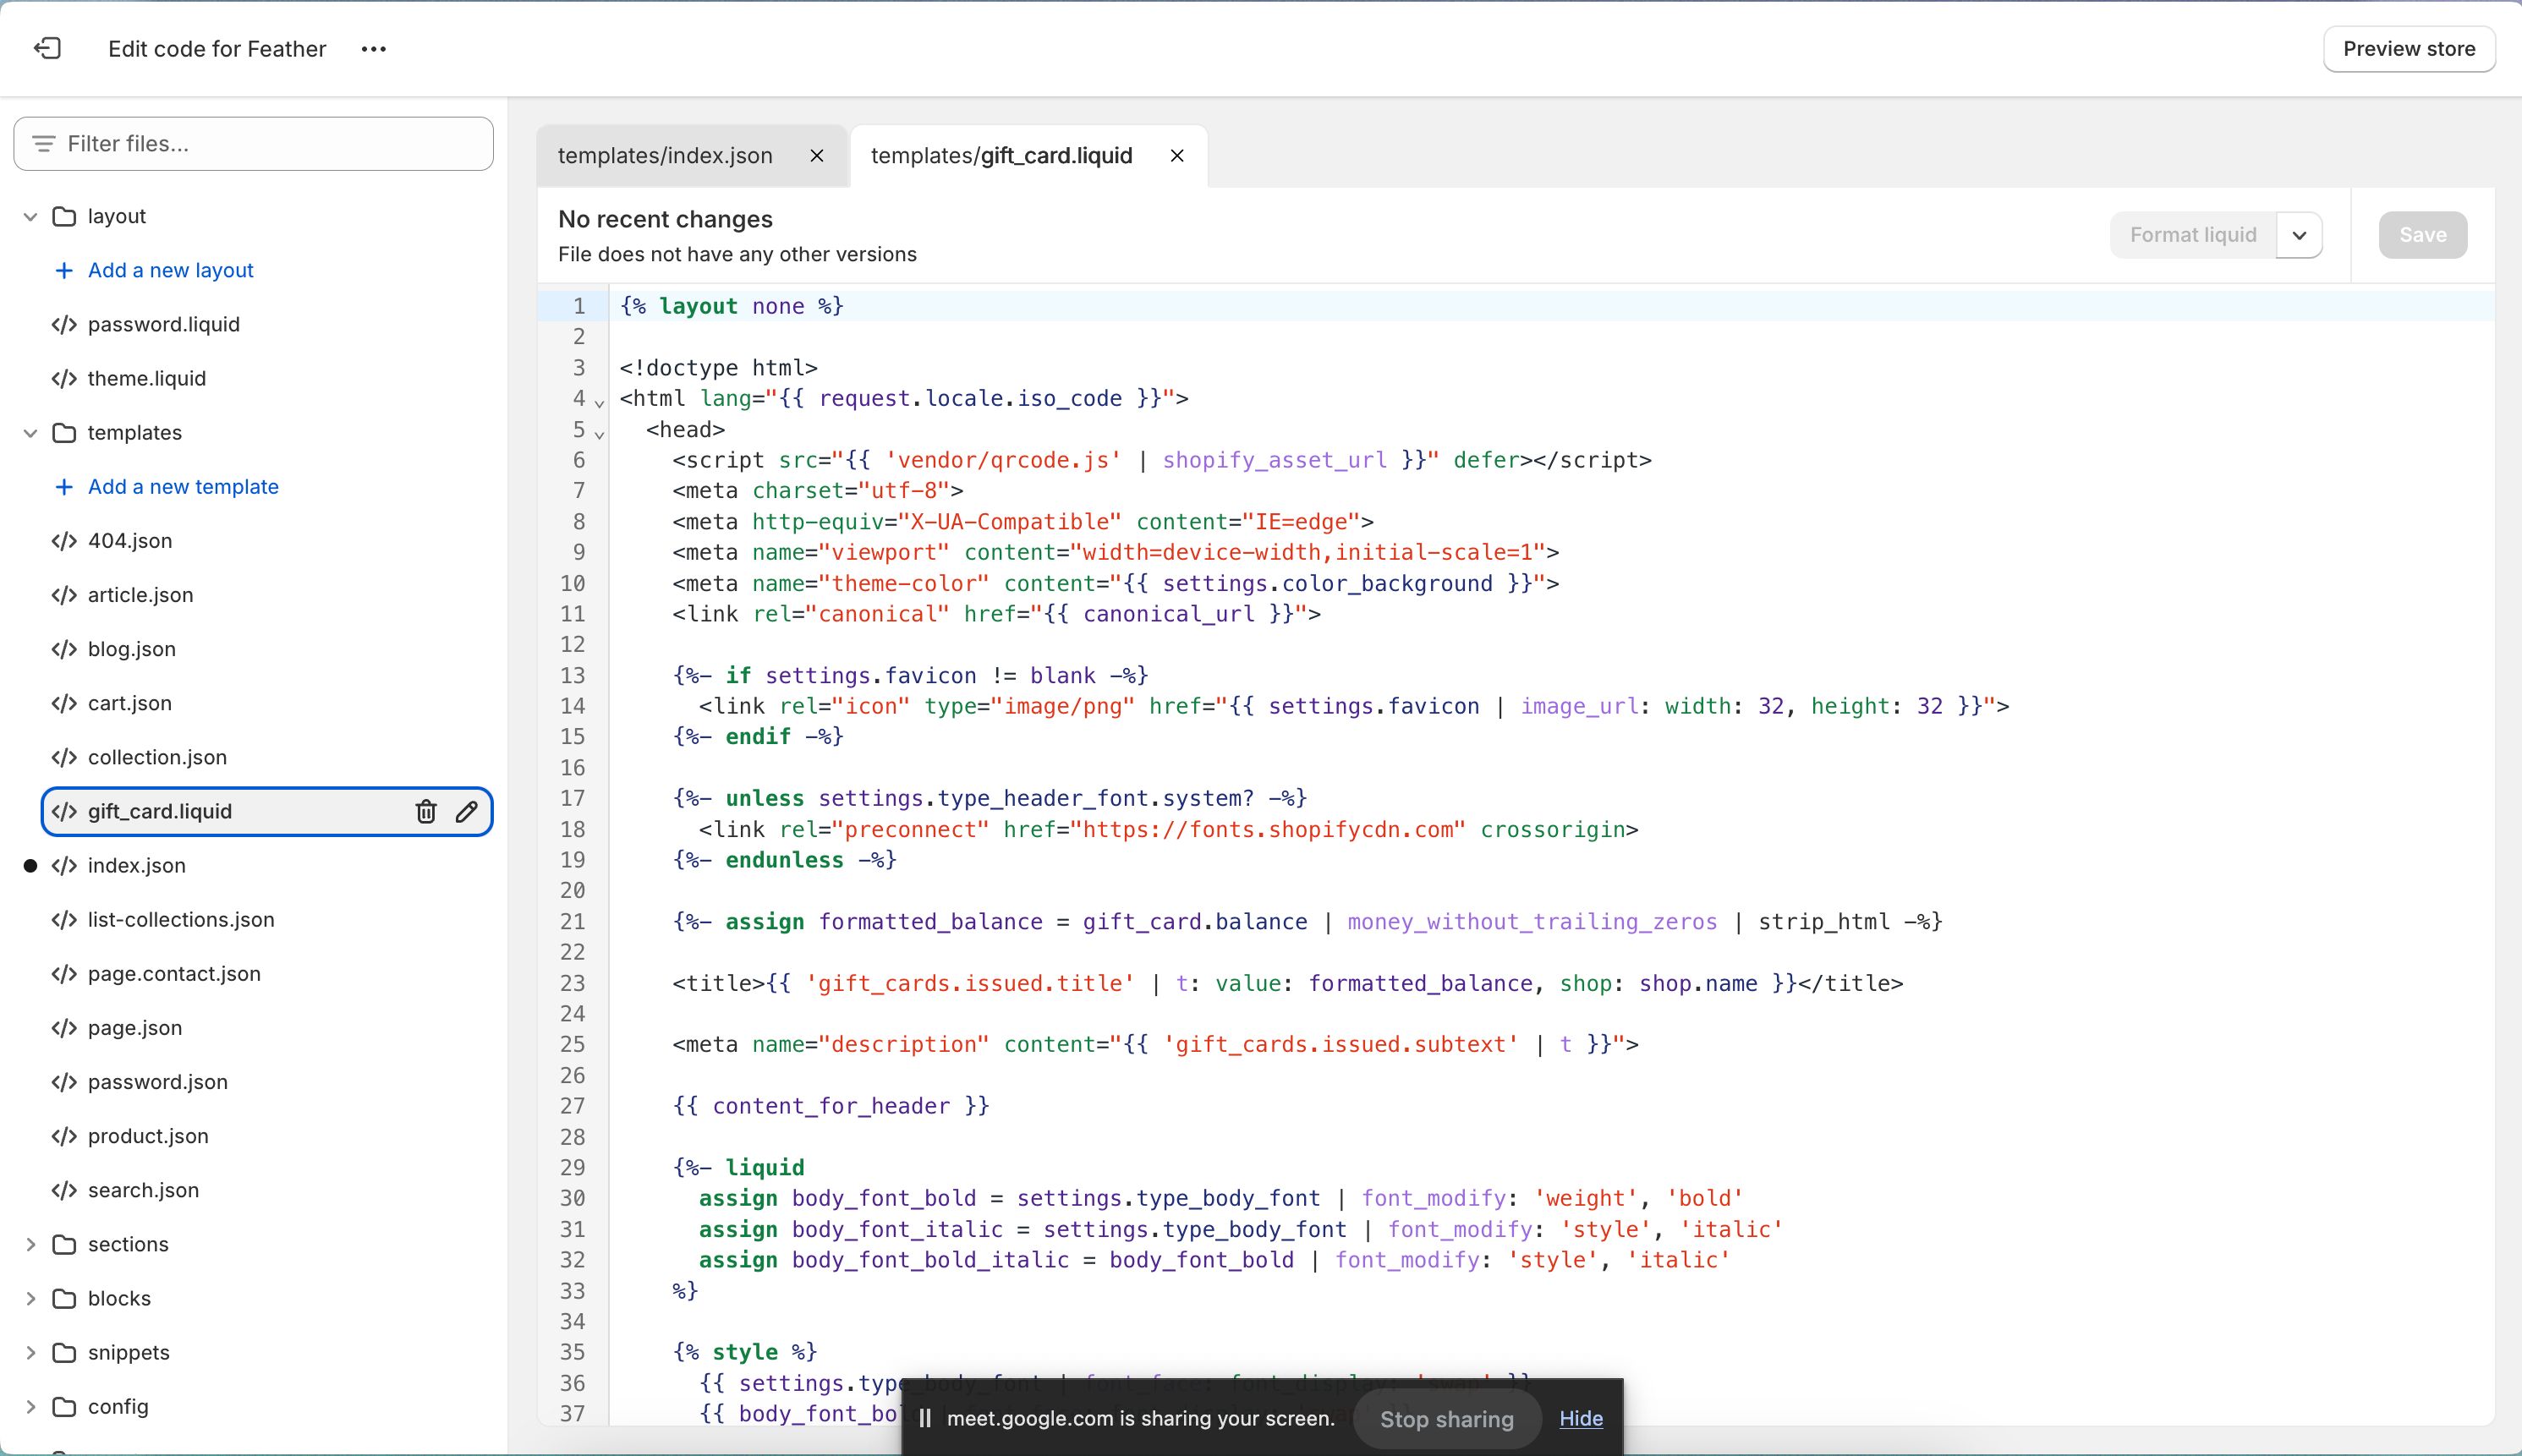Viewport: 2522px width, 1456px height.
Task: Click the 'No recent changes' heading
Action: (x=665, y=220)
